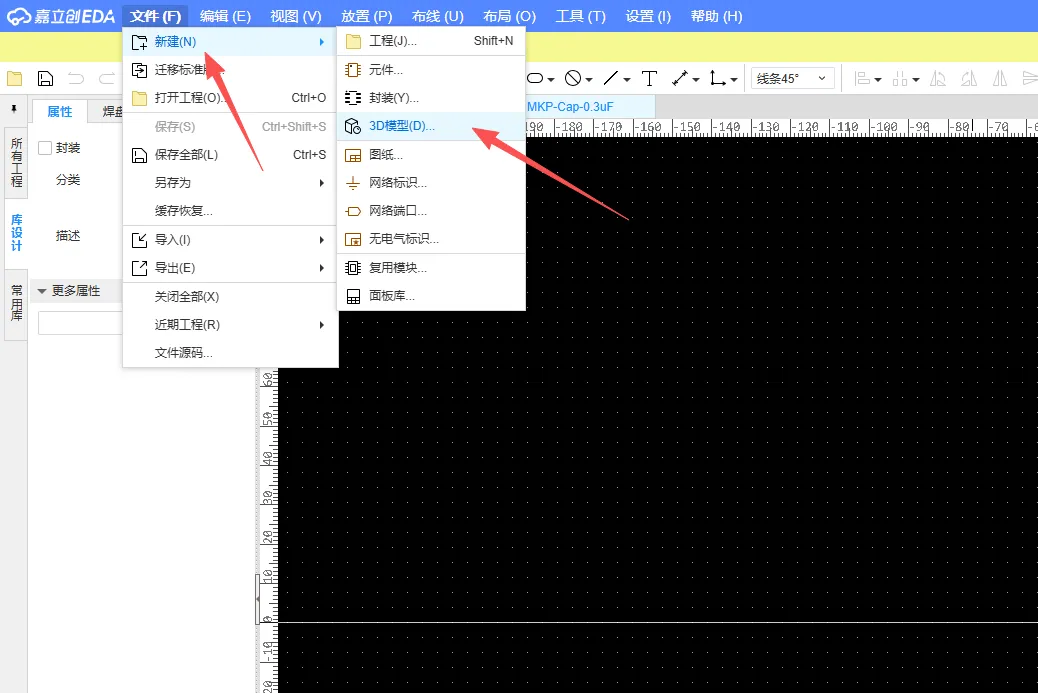Create new 面板库... from submenu
The image size is (1038, 693).
click(x=431, y=296)
